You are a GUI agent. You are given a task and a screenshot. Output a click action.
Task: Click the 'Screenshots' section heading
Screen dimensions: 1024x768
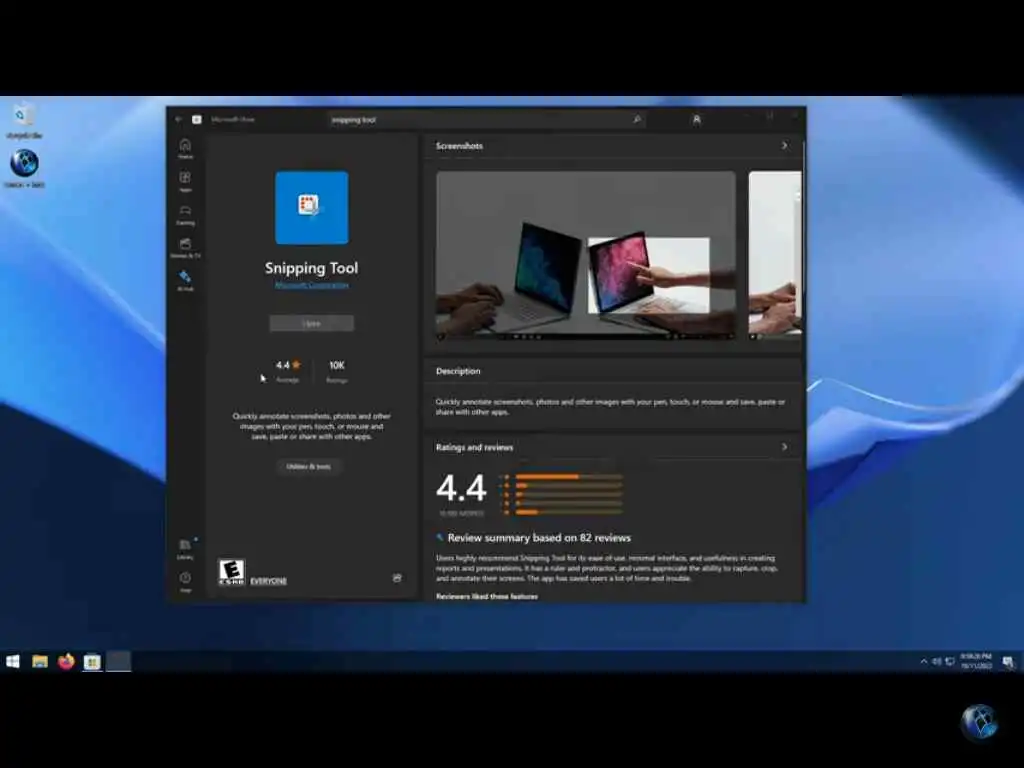[x=460, y=146]
